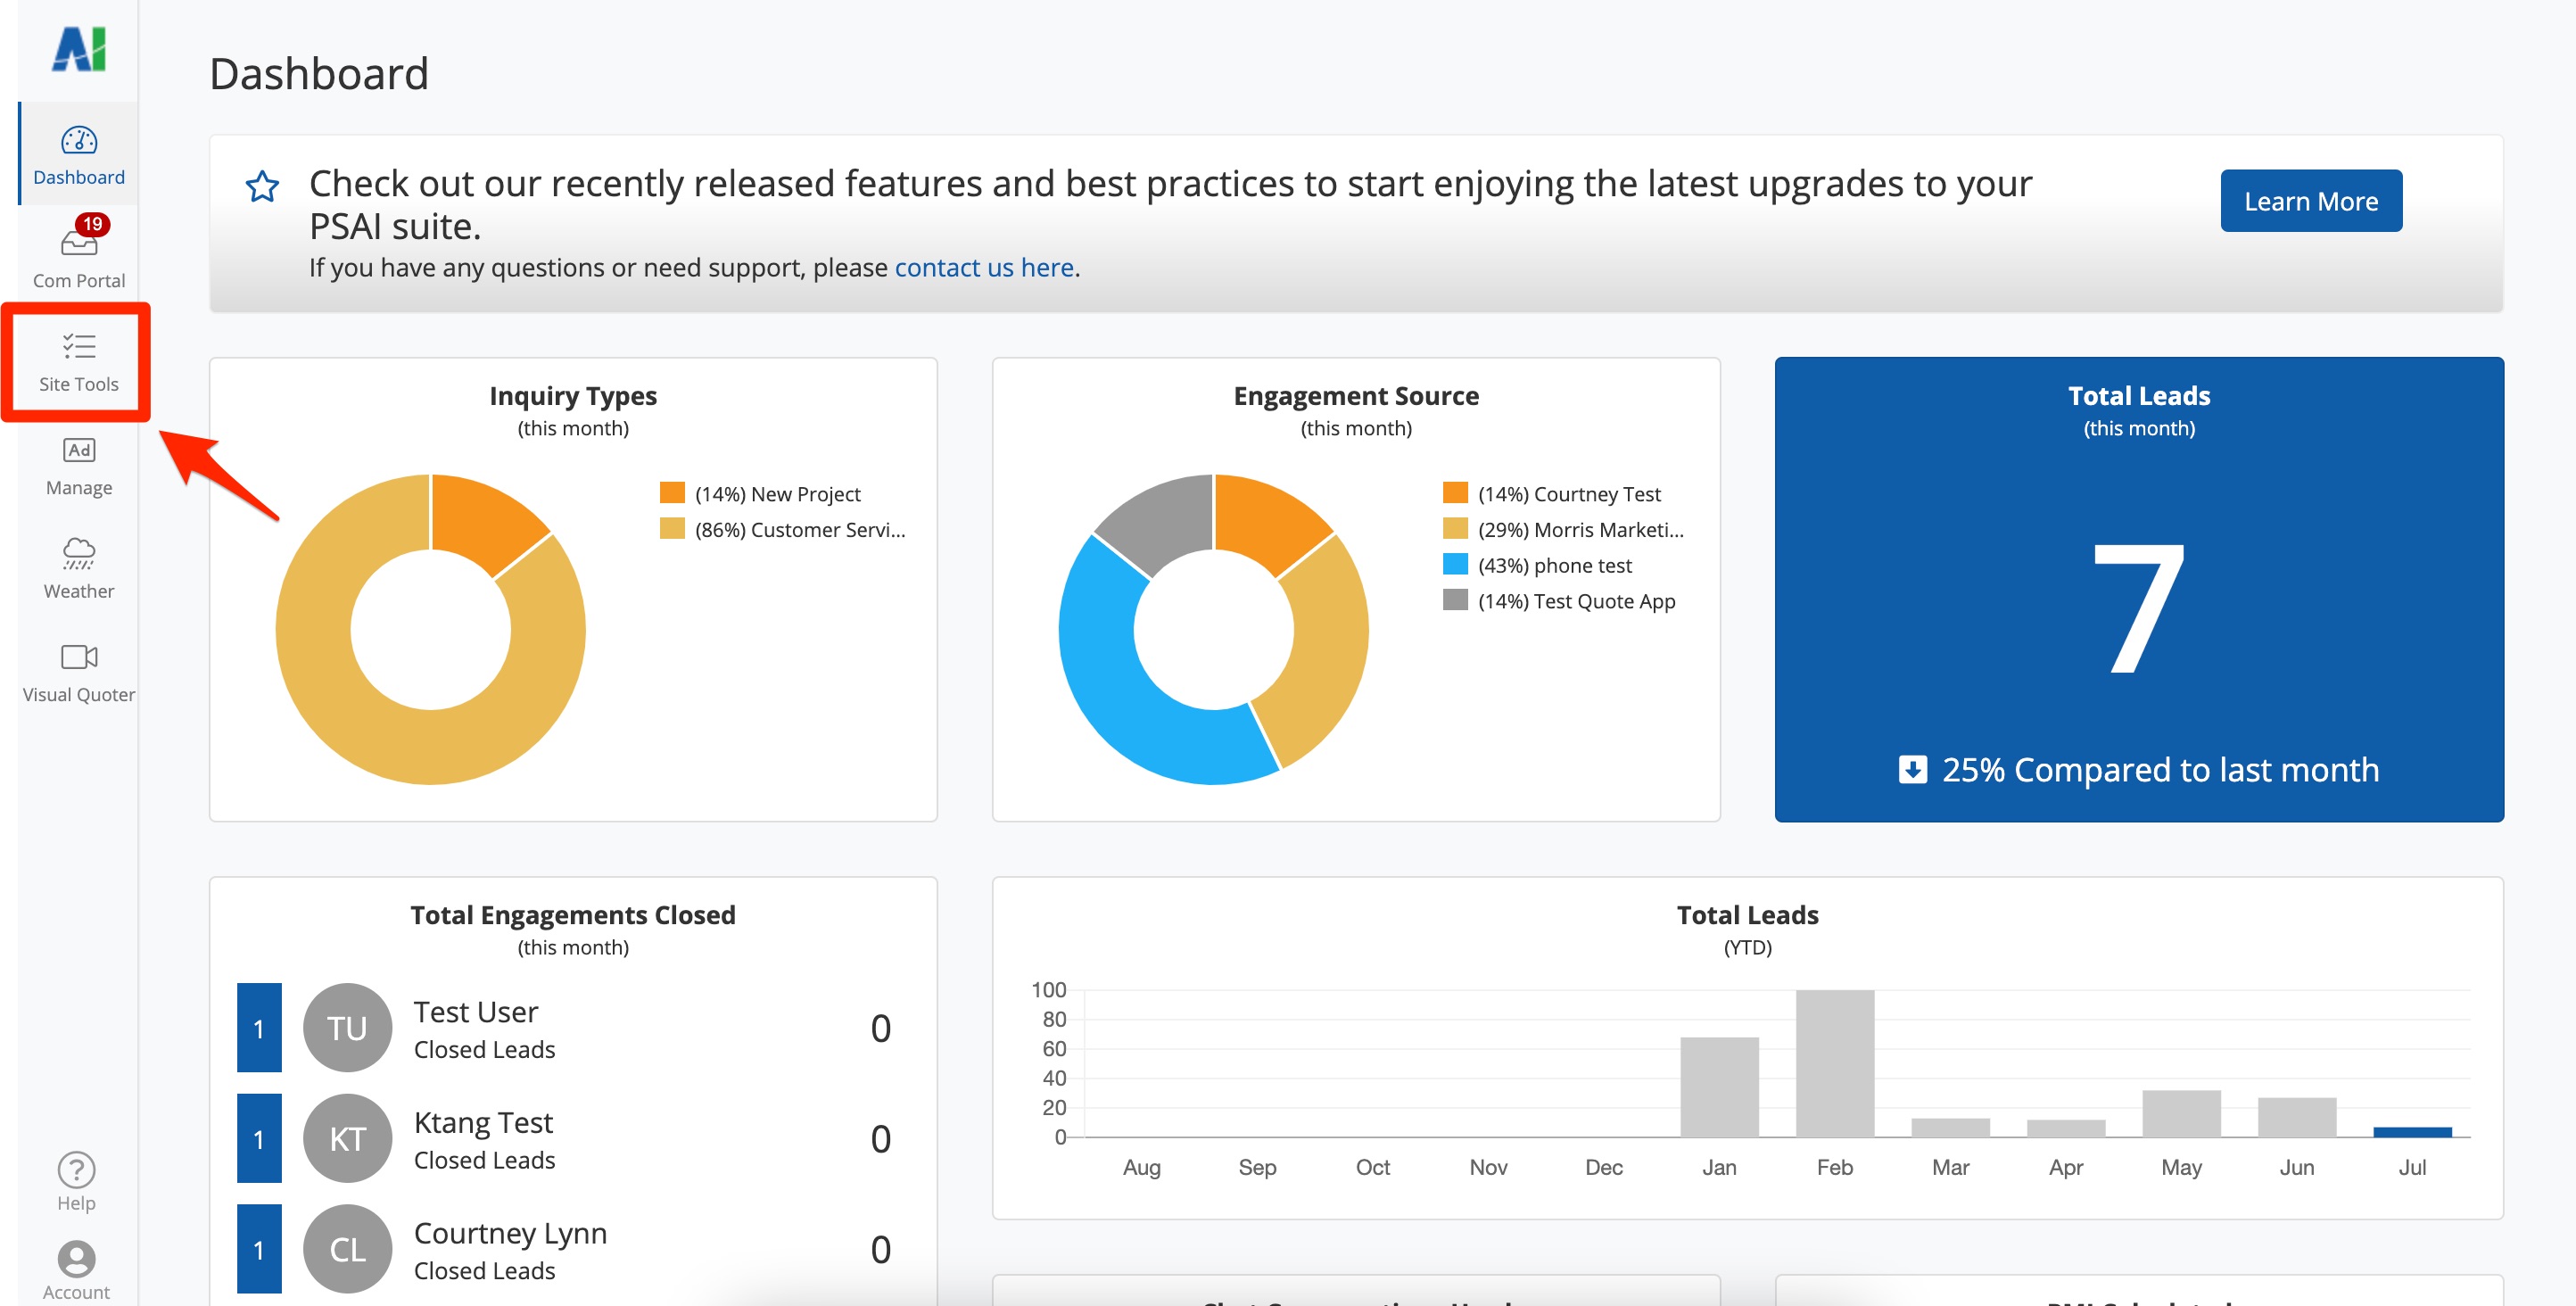Click the Jul bar in Total Leads chart
The image size is (2576, 1306).
click(x=2411, y=1131)
